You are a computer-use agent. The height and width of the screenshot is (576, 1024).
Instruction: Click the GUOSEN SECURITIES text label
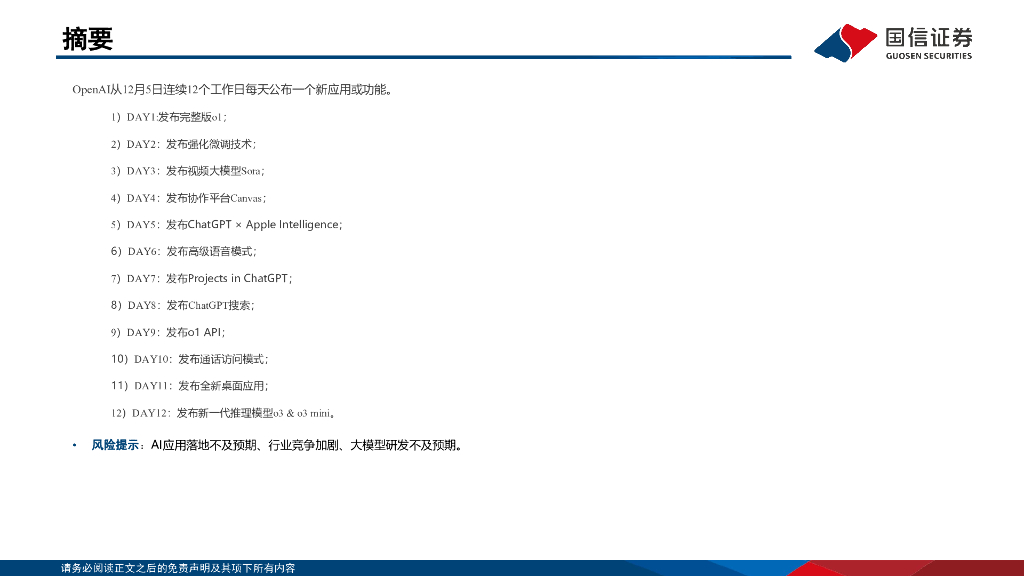928,55
